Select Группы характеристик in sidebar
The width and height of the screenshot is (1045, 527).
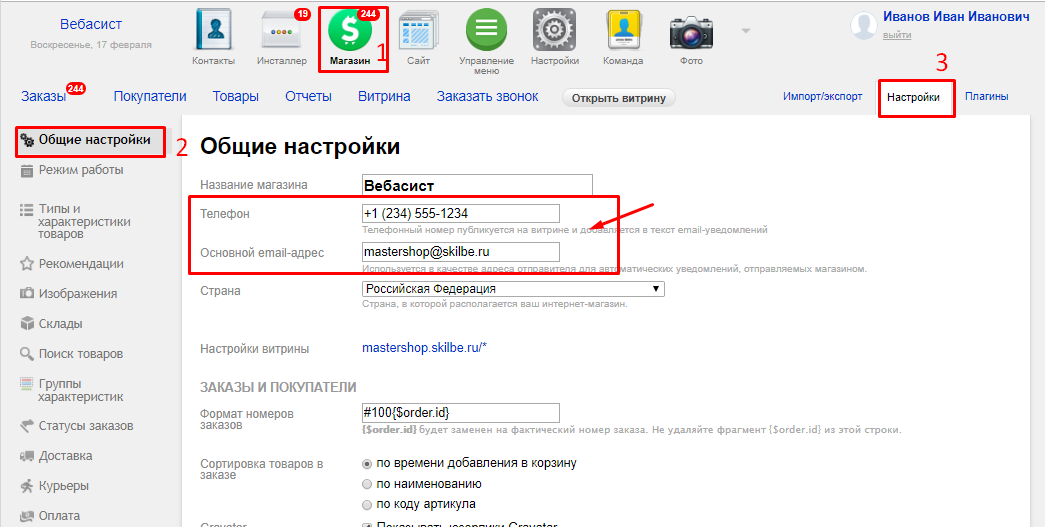[81, 390]
